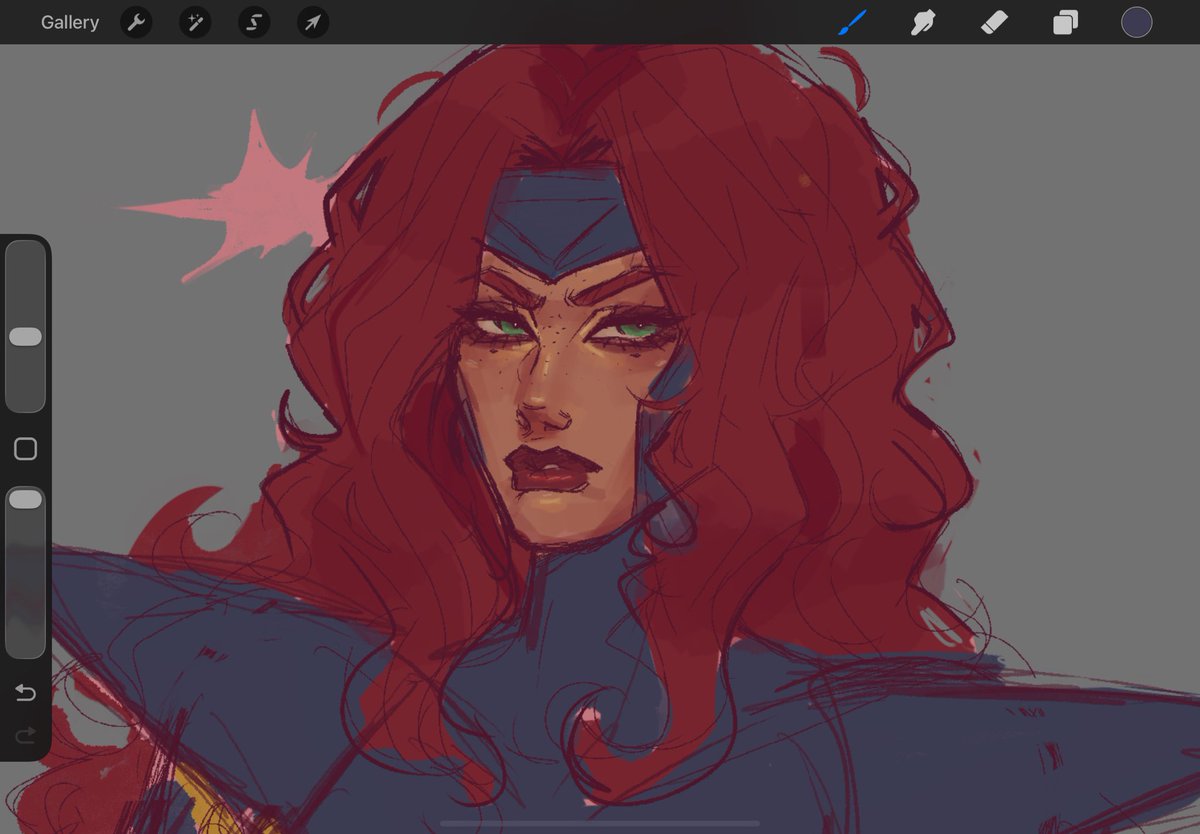Open the Layers panel
The height and width of the screenshot is (834, 1200).
point(1064,22)
